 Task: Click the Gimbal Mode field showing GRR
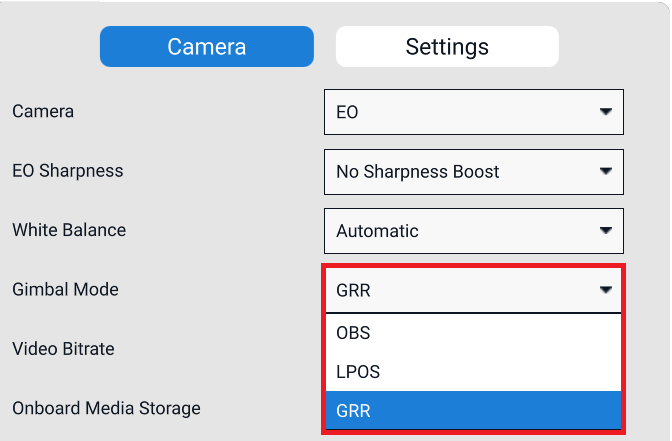[x=460, y=290]
